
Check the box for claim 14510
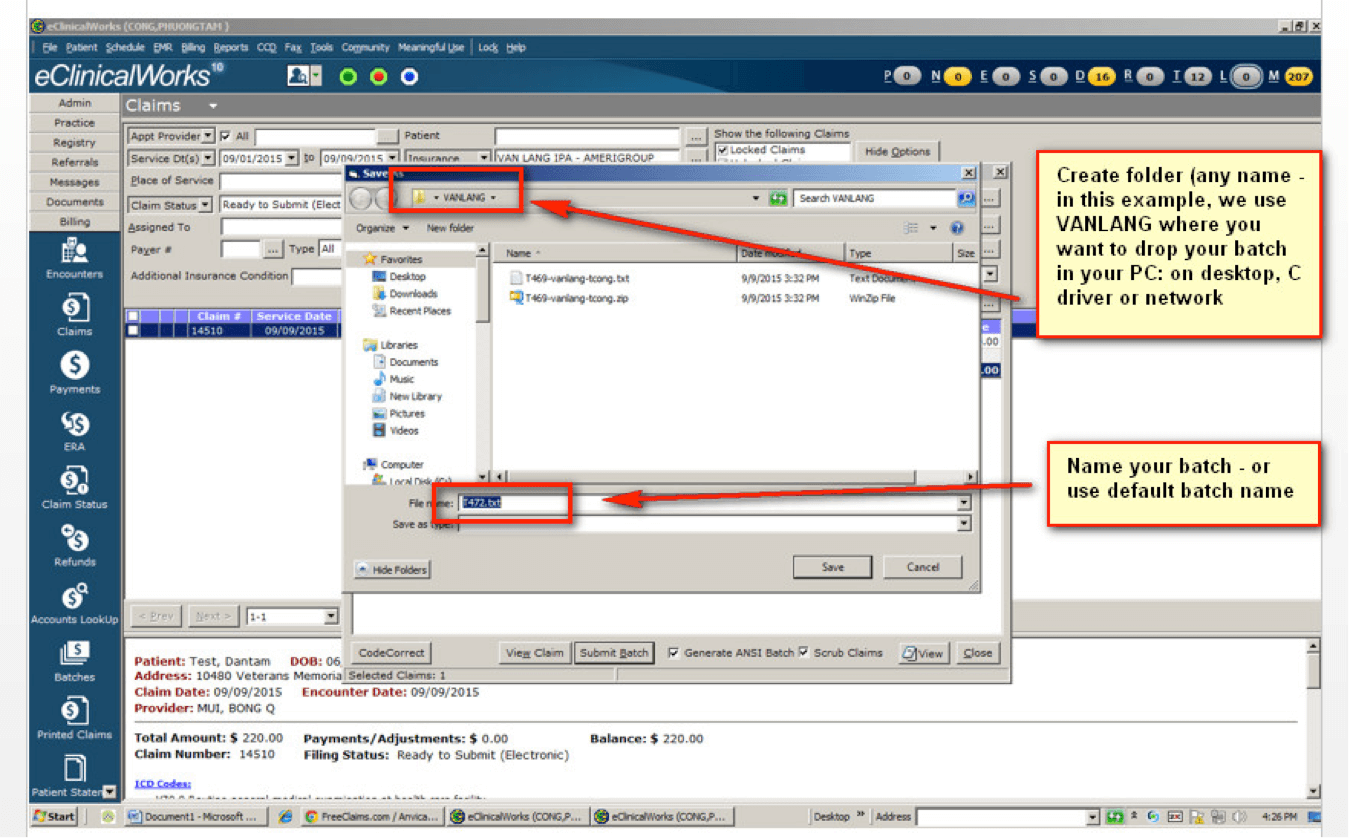133,331
